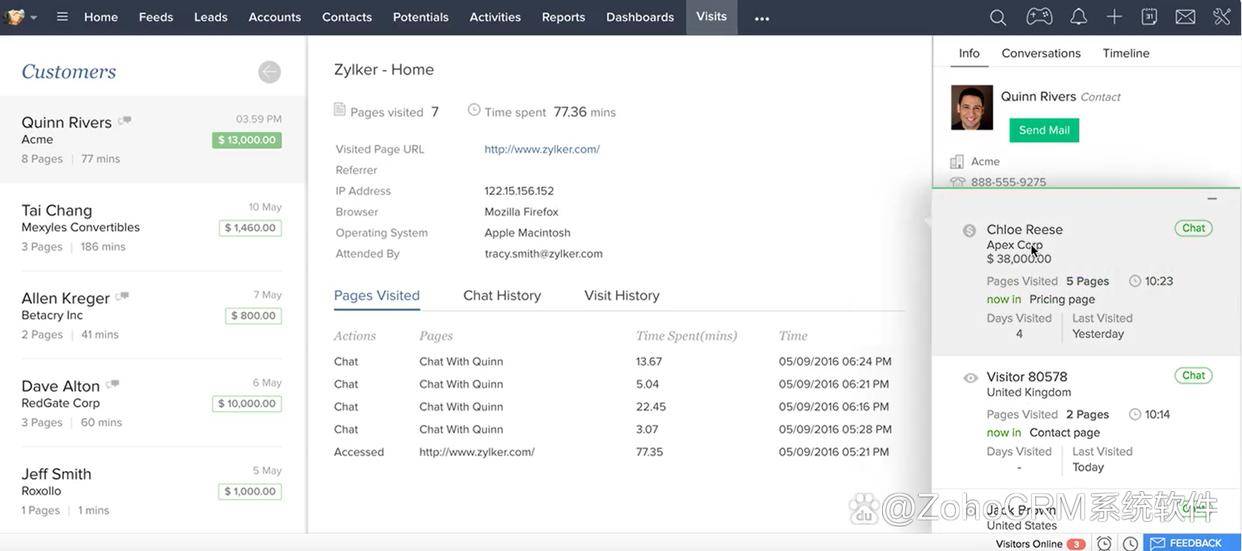
Task: Click the Time spent clock icon
Action: point(474,110)
